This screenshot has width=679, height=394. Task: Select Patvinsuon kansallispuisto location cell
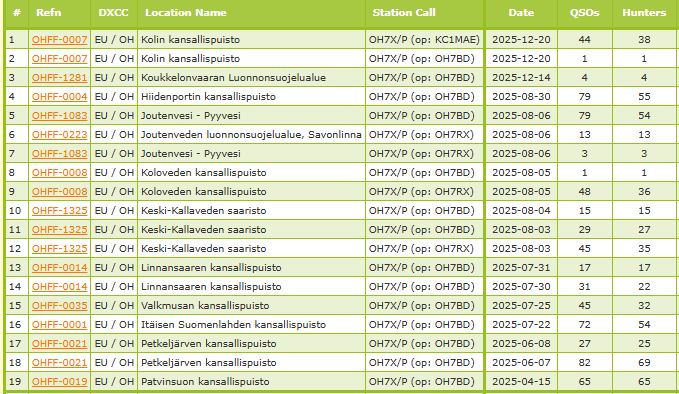coord(251,381)
